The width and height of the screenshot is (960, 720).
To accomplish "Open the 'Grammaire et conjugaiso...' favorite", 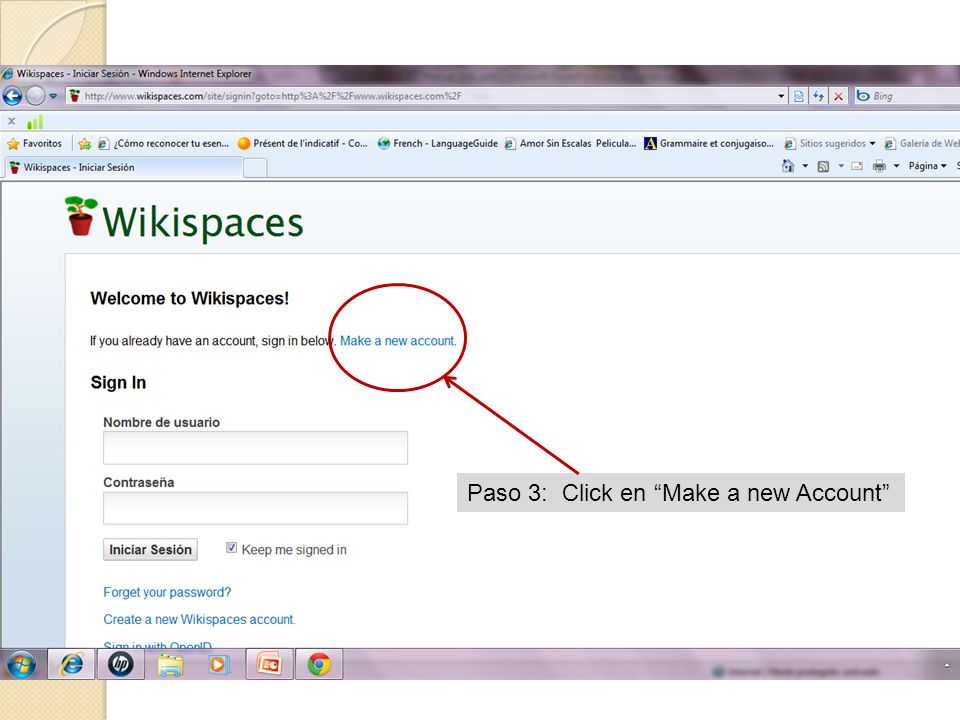I will pyautogui.click(x=709, y=143).
